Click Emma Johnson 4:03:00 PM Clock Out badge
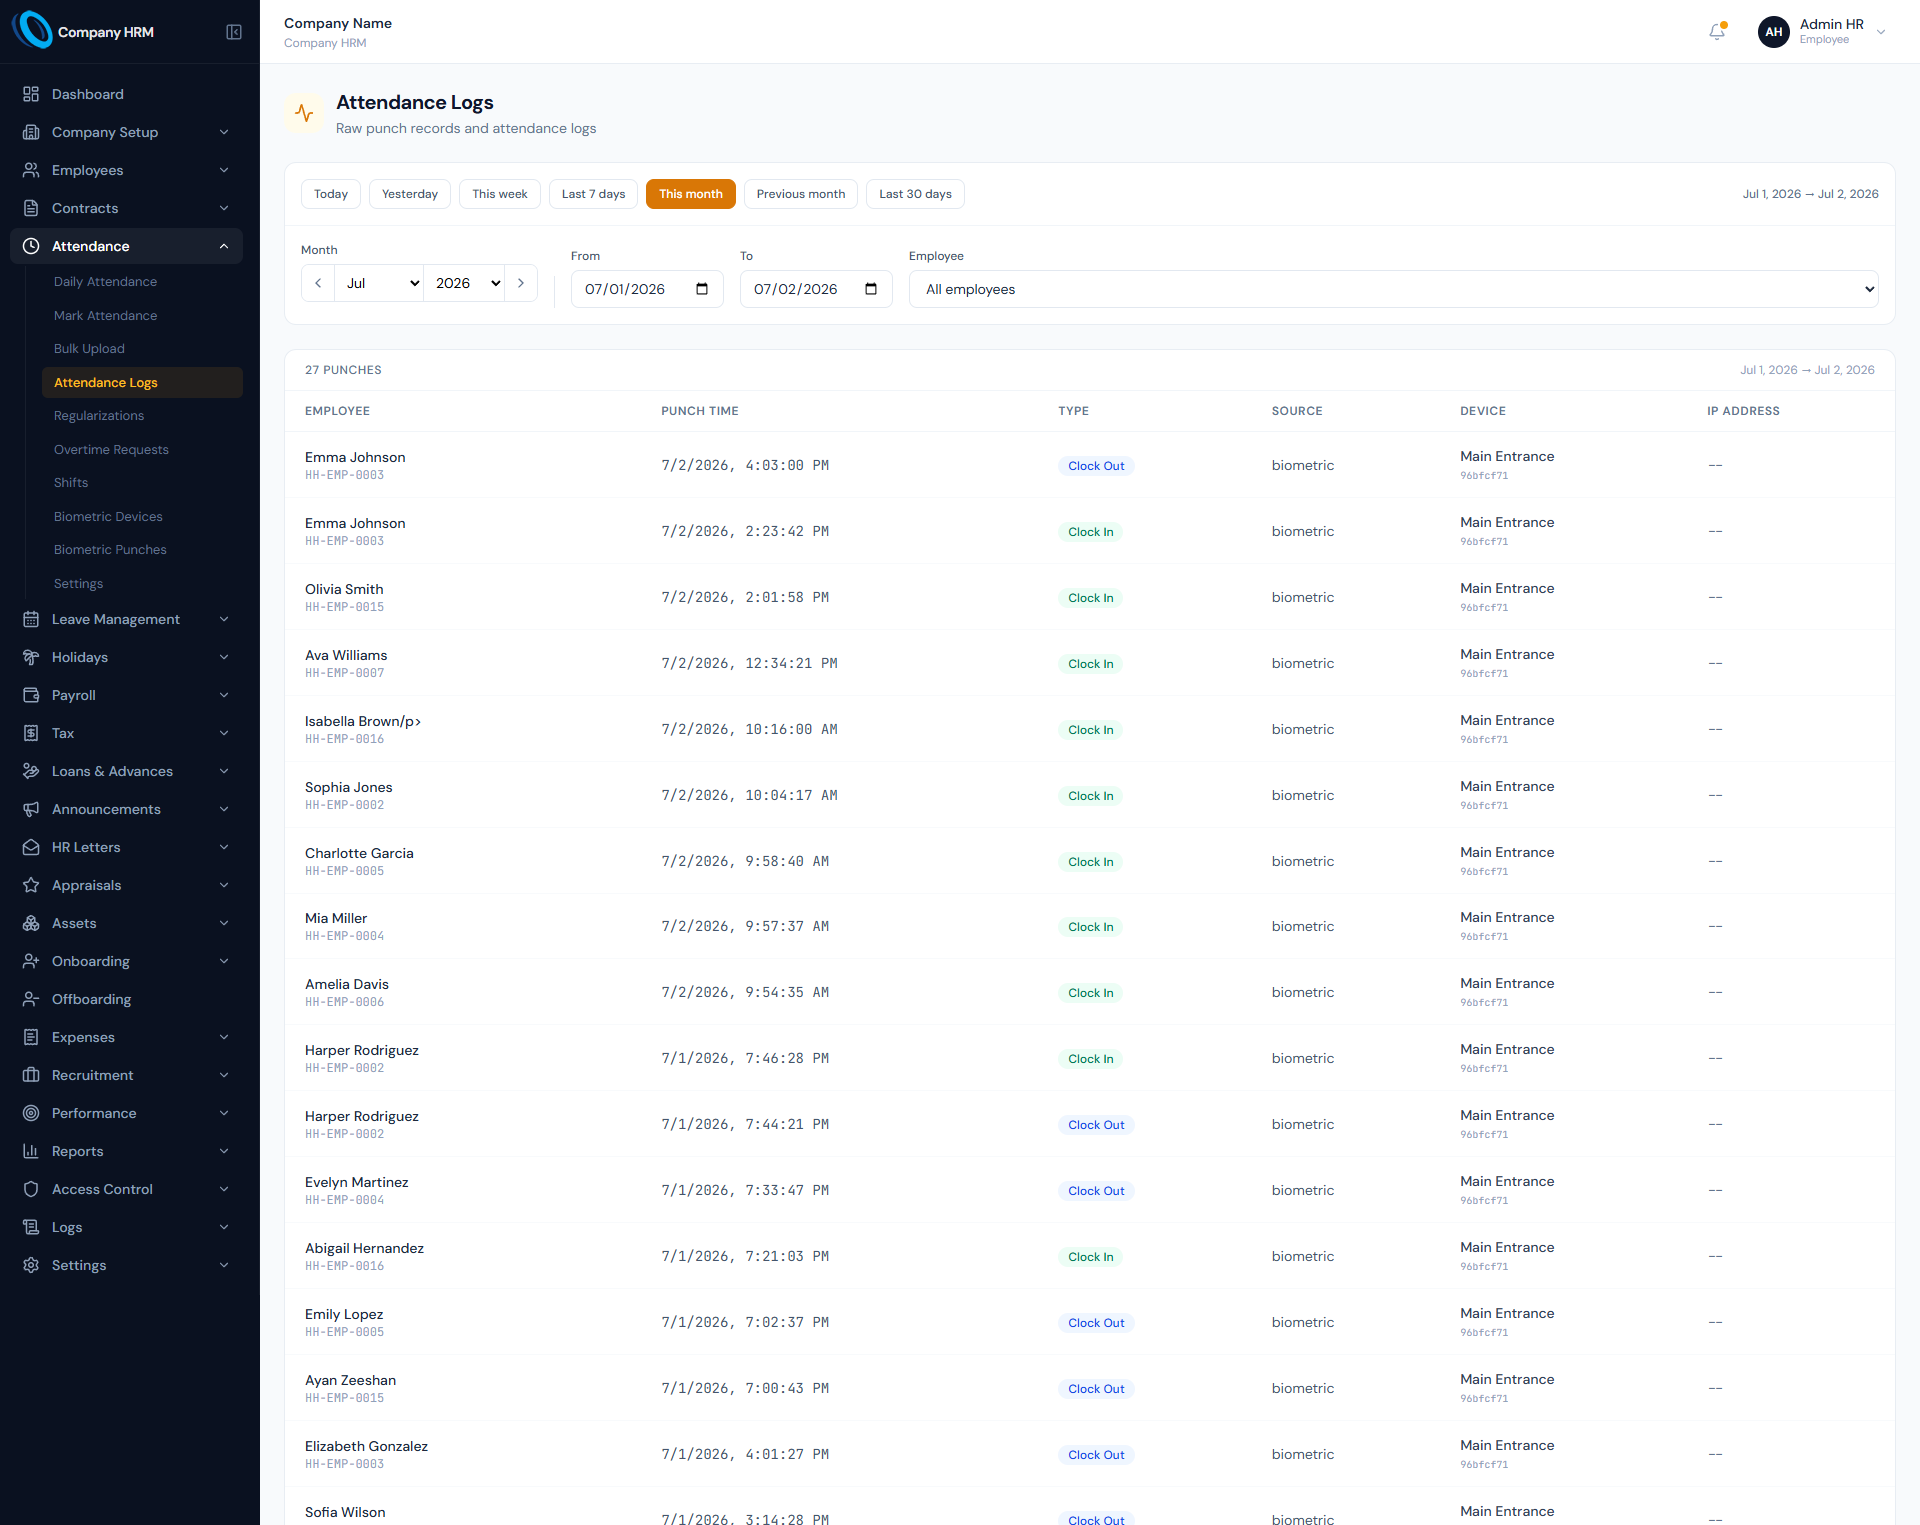1920x1525 pixels. [1096, 466]
